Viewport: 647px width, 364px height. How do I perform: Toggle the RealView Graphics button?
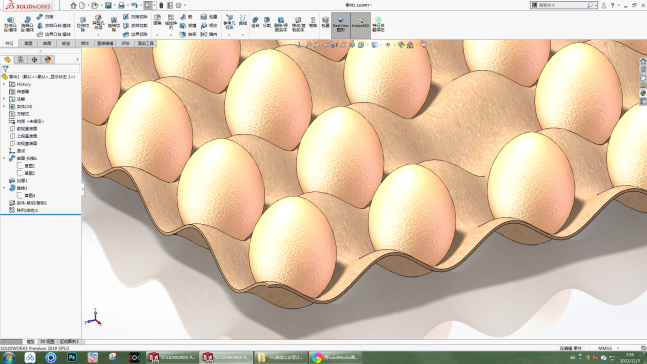[x=340, y=25]
